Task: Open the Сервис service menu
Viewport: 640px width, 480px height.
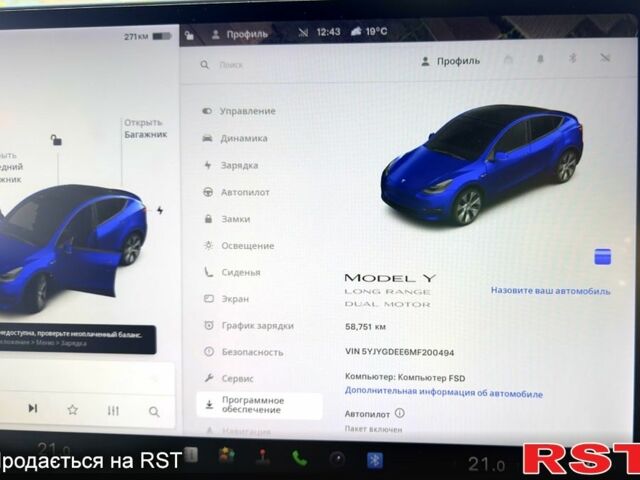Action: (229, 378)
